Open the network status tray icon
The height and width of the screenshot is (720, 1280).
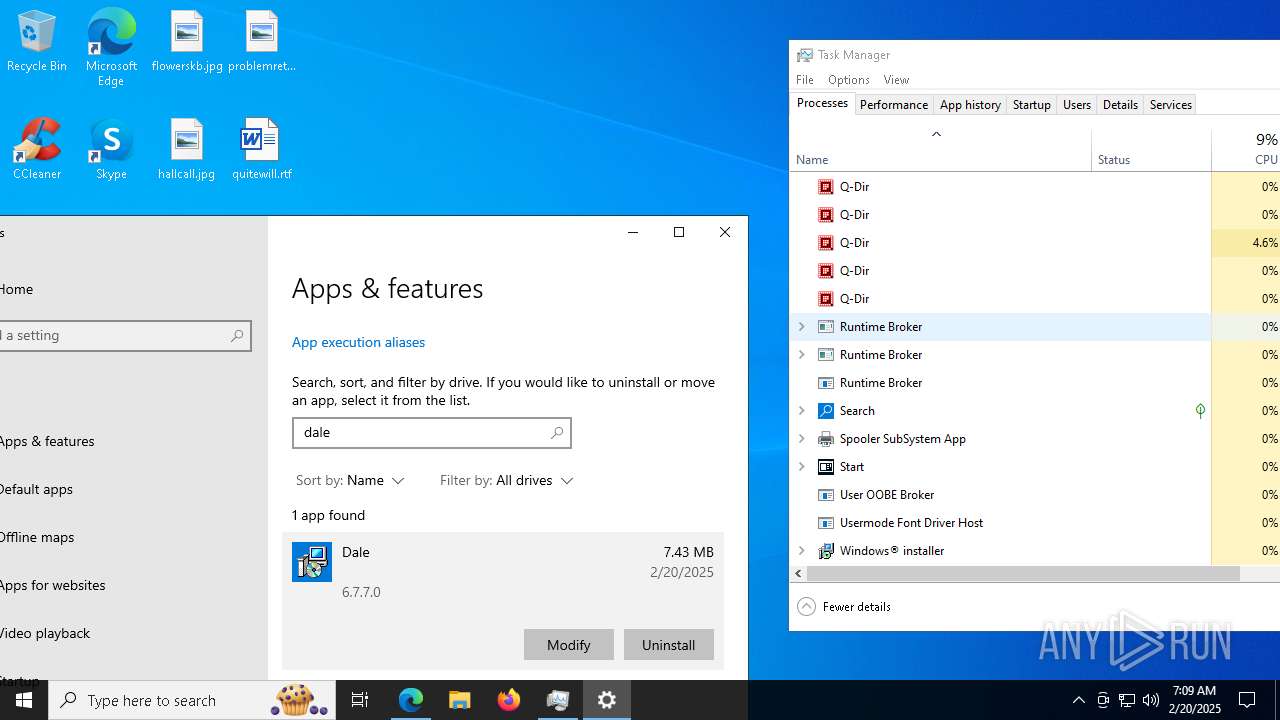point(1127,700)
